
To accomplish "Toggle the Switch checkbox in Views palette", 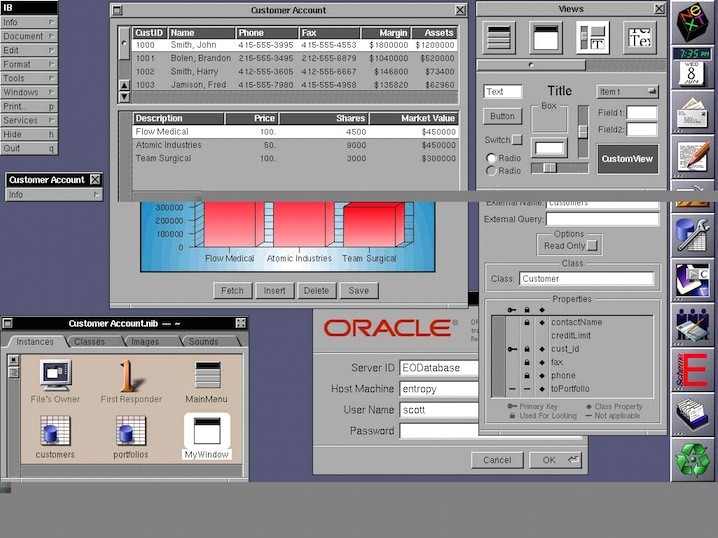I will (x=517, y=140).
